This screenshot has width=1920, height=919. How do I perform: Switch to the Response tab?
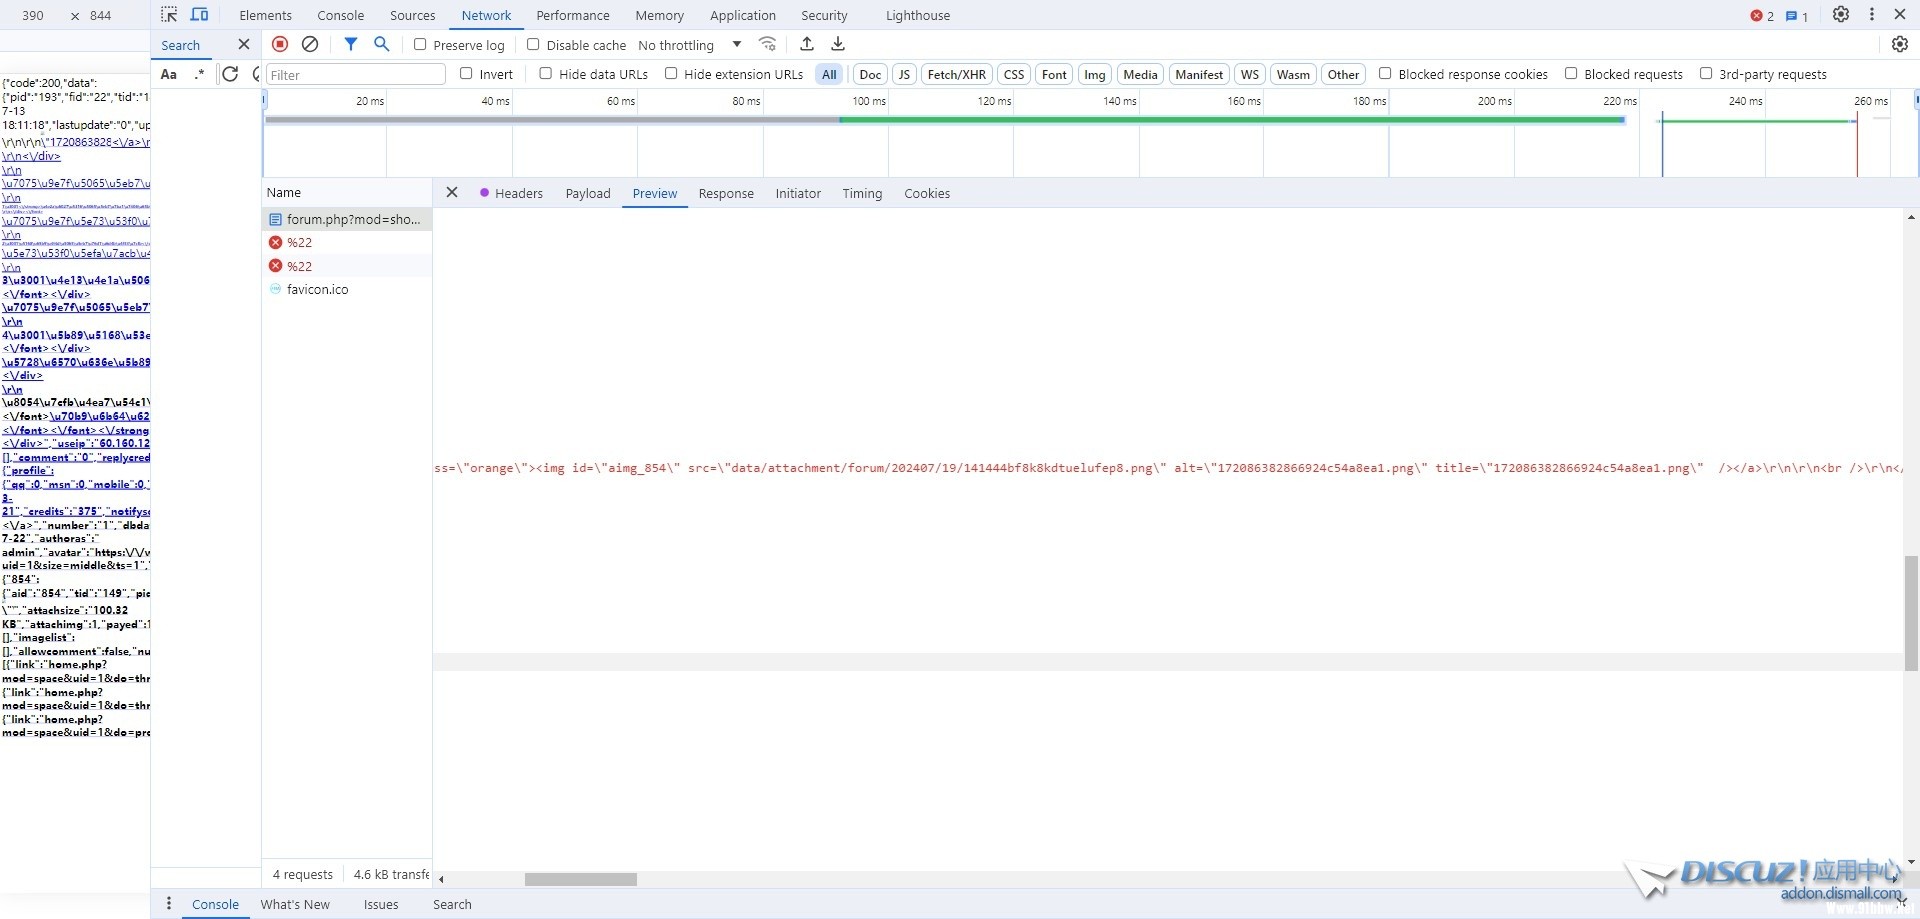pos(726,193)
